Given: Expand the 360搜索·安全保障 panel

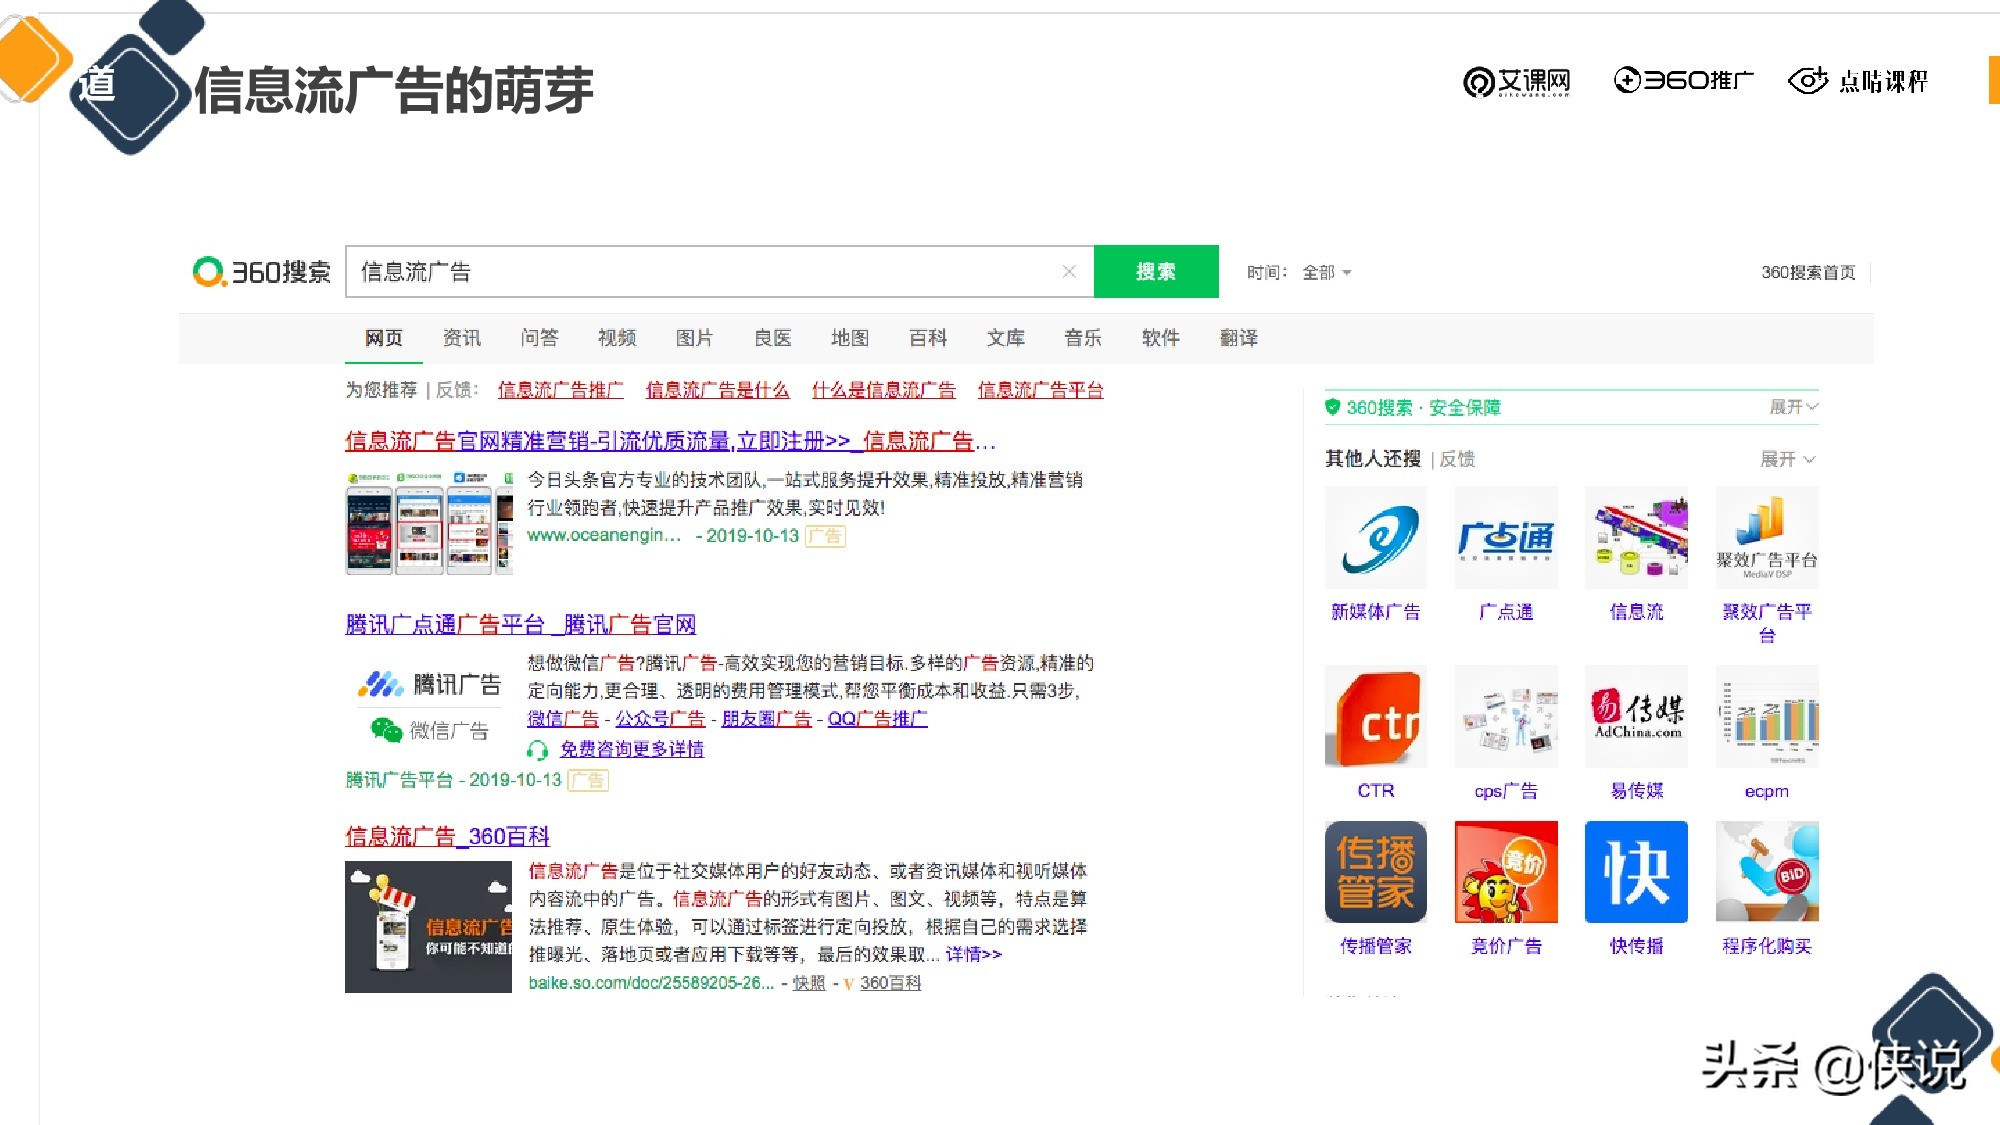Looking at the screenshot, I should click(1794, 407).
